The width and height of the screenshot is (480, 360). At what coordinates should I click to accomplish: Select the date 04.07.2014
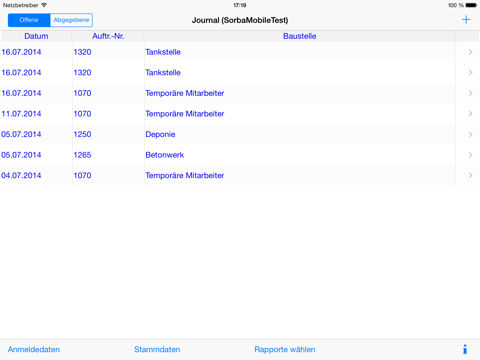pyautogui.click(x=21, y=176)
